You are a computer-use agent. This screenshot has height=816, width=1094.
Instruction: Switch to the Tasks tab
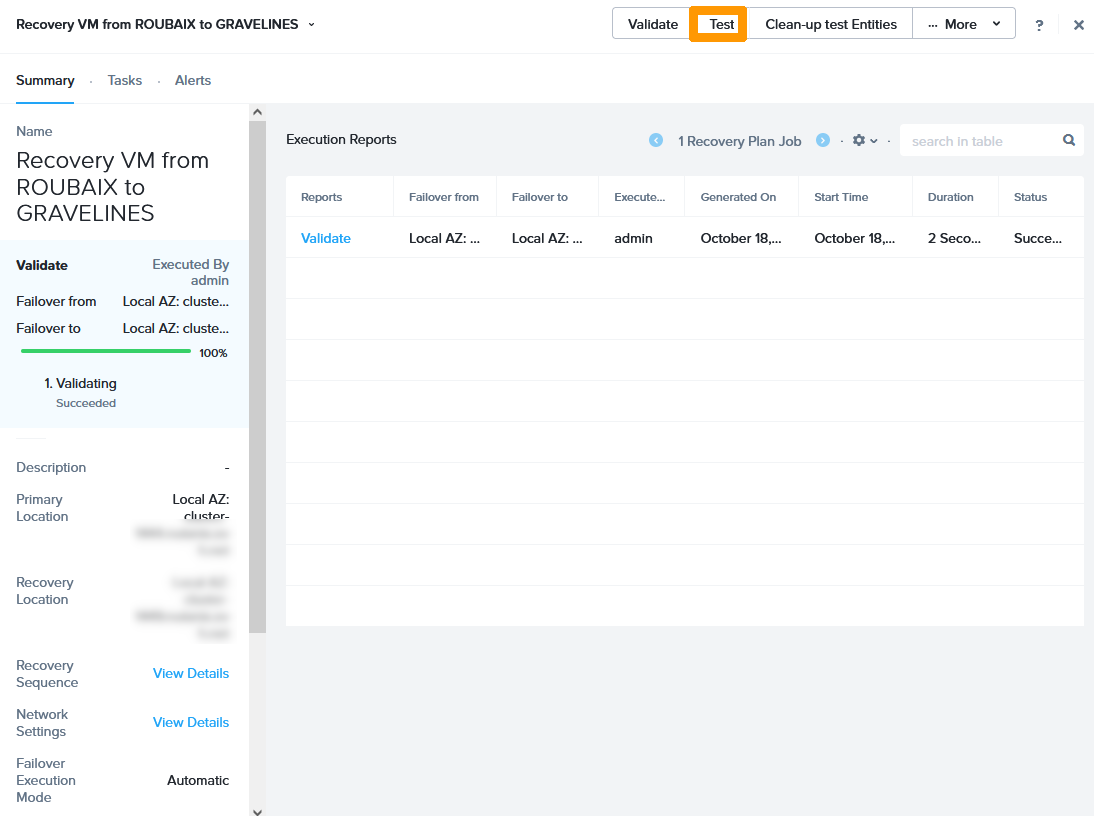click(x=125, y=80)
